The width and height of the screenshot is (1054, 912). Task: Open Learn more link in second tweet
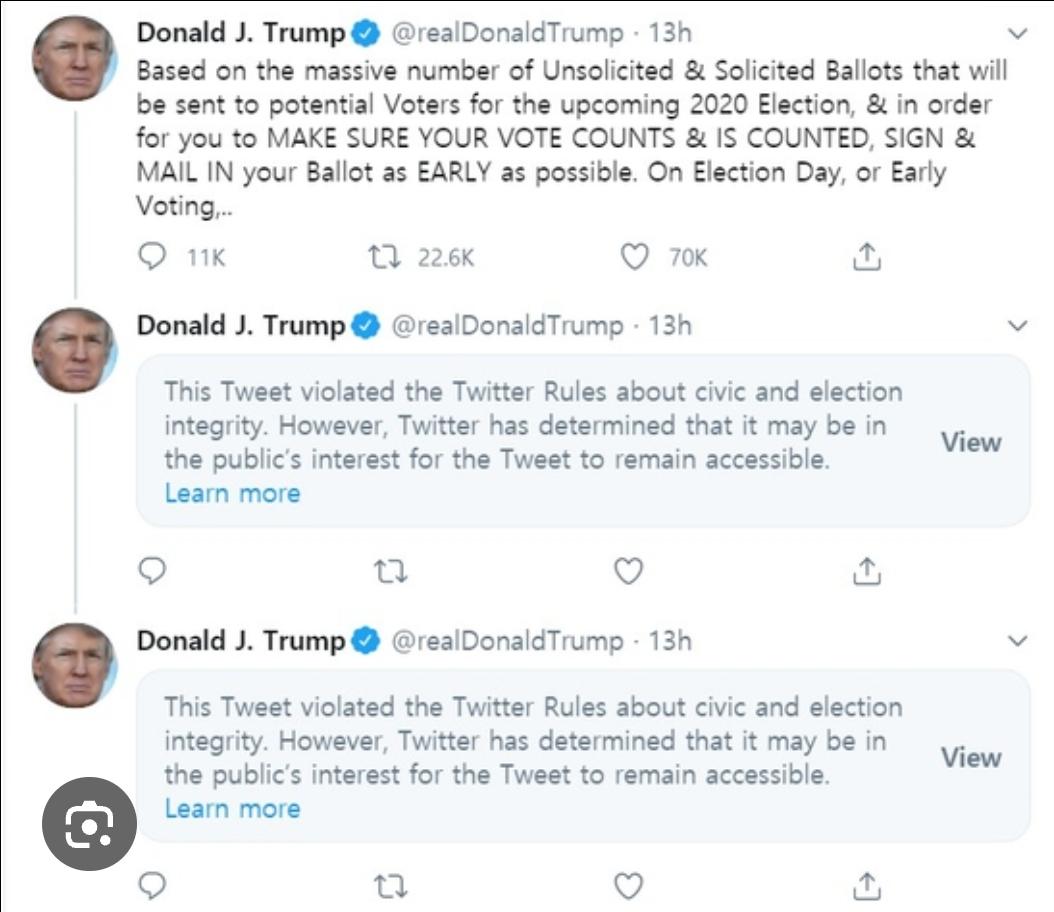[232, 493]
